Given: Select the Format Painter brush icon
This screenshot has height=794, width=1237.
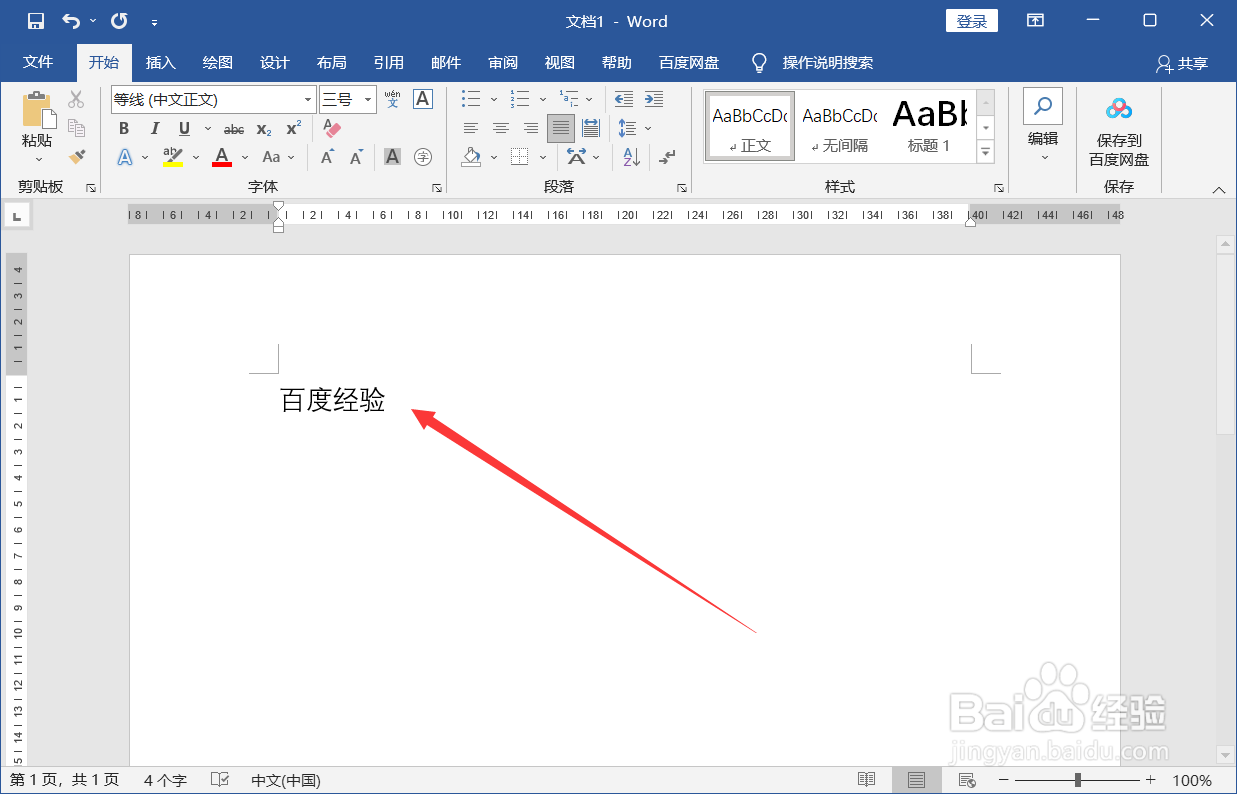Looking at the screenshot, I should click(x=77, y=156).
